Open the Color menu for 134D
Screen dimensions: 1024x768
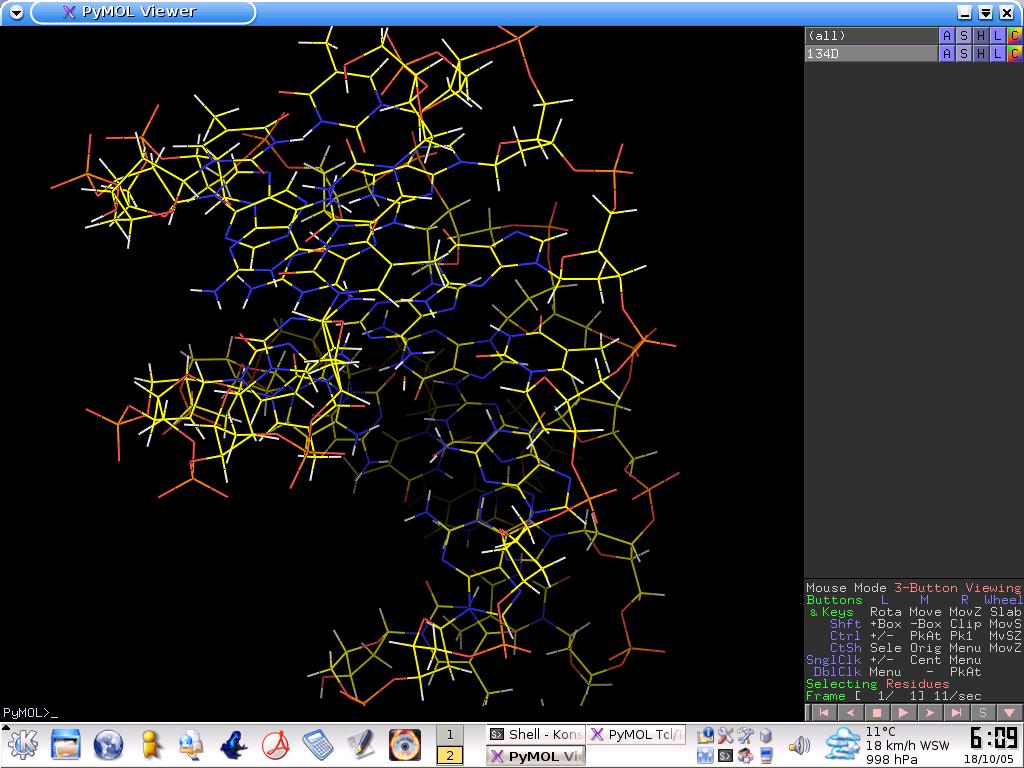pyautogui.click(x=1014, y=54)
